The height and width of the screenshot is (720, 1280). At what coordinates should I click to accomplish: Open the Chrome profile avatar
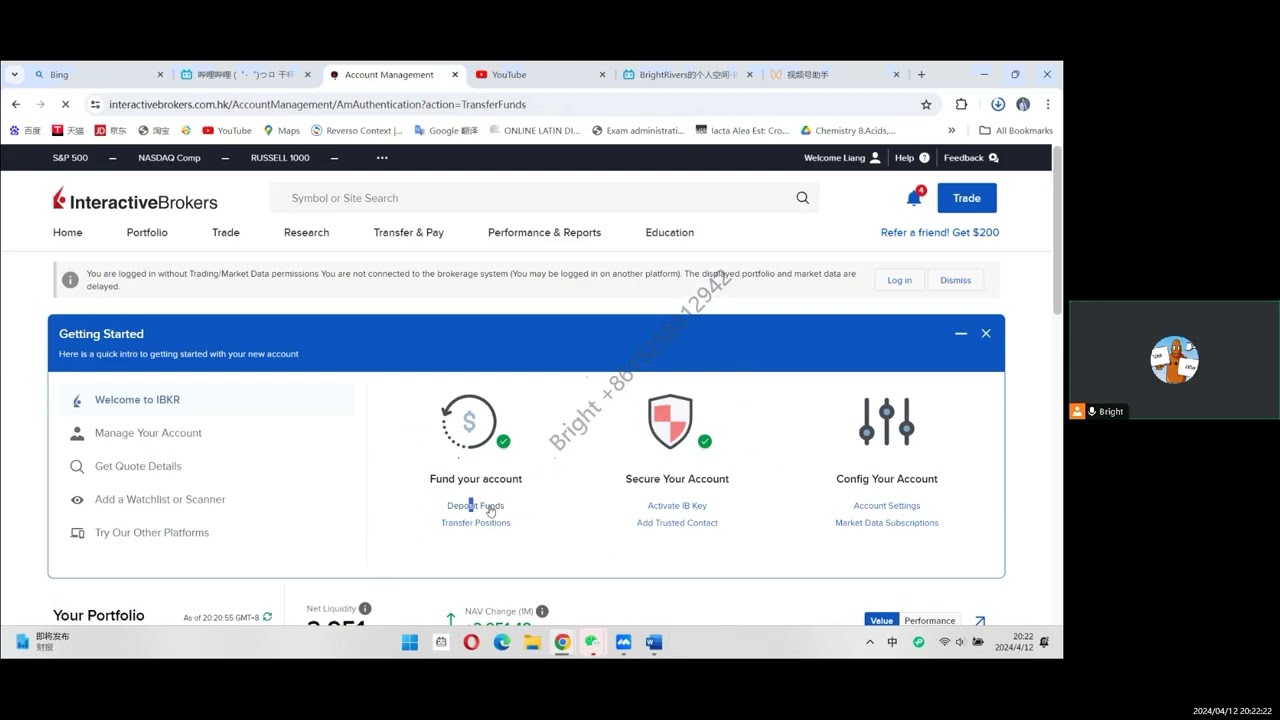pyautogui.click(x=1023, y=104)
